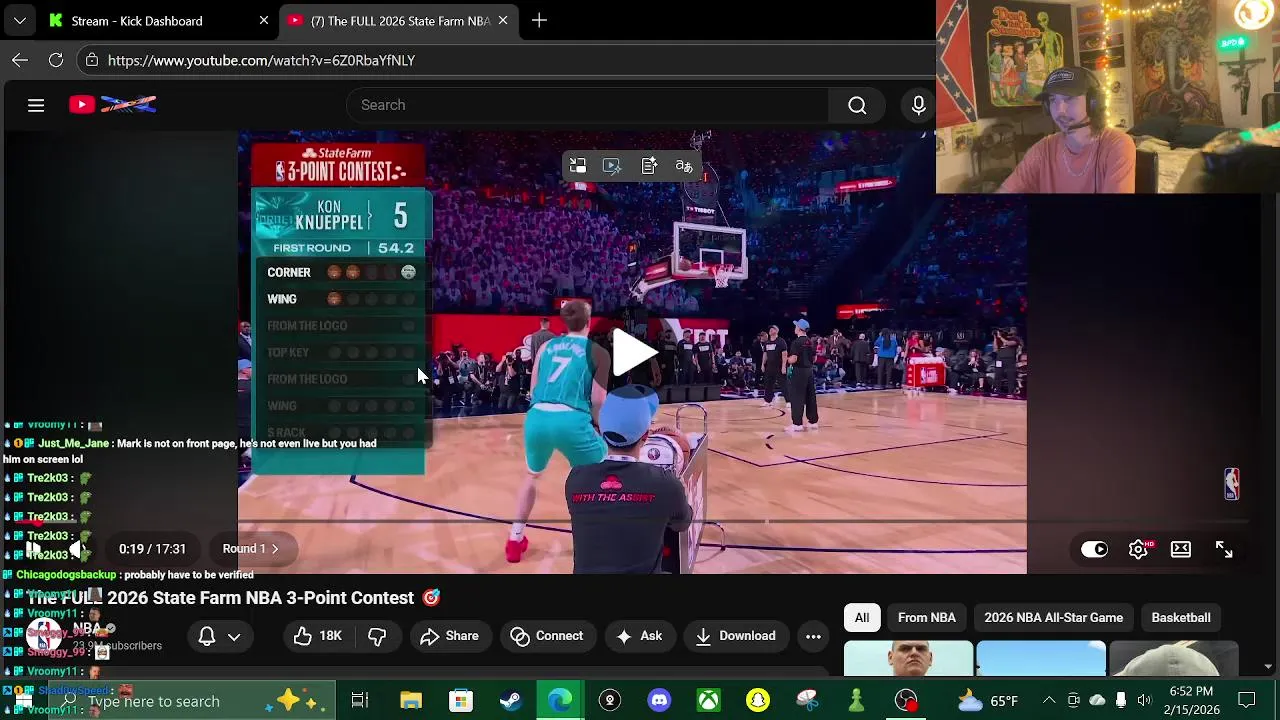Download the video

pyautogui.click(x=735, y=636)
